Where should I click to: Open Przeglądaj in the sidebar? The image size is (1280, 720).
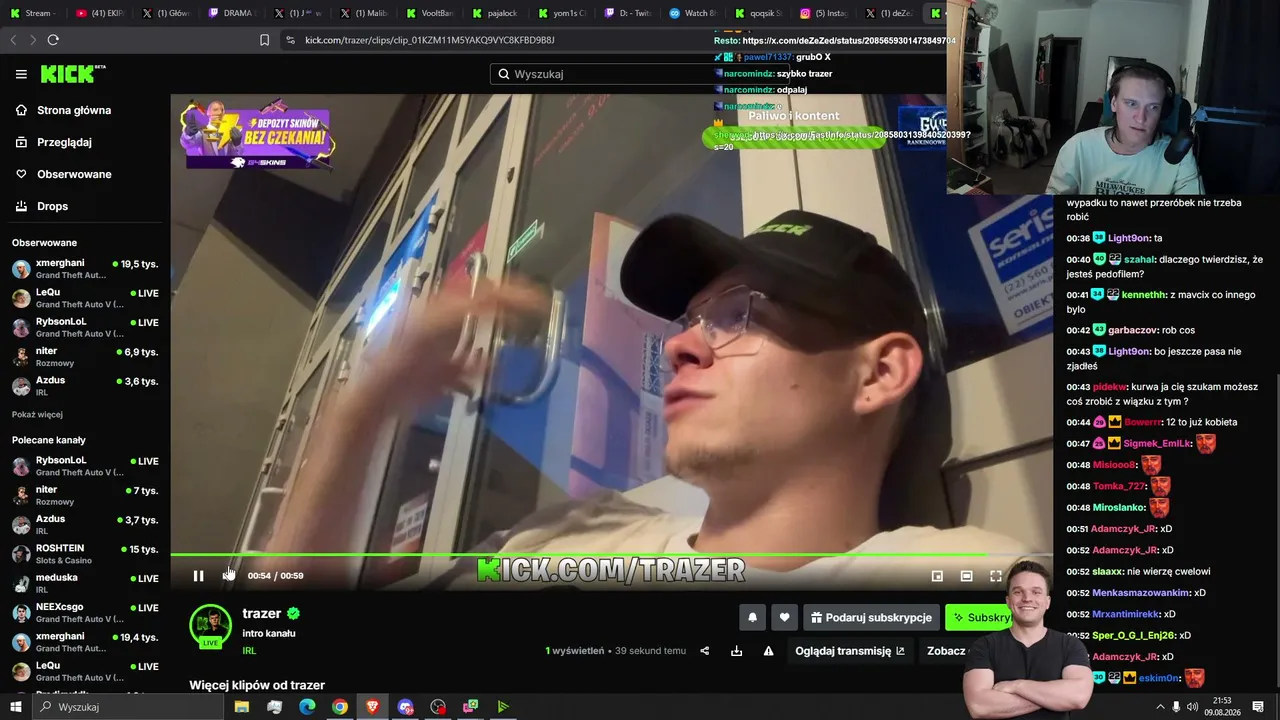tap(53, 142)
